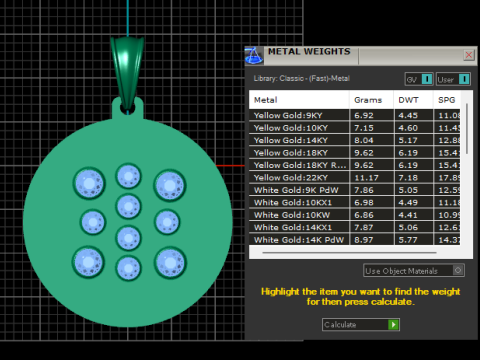480x360 pixels.
Task: Select the pendant bail in the viewport
Action: 127,72
